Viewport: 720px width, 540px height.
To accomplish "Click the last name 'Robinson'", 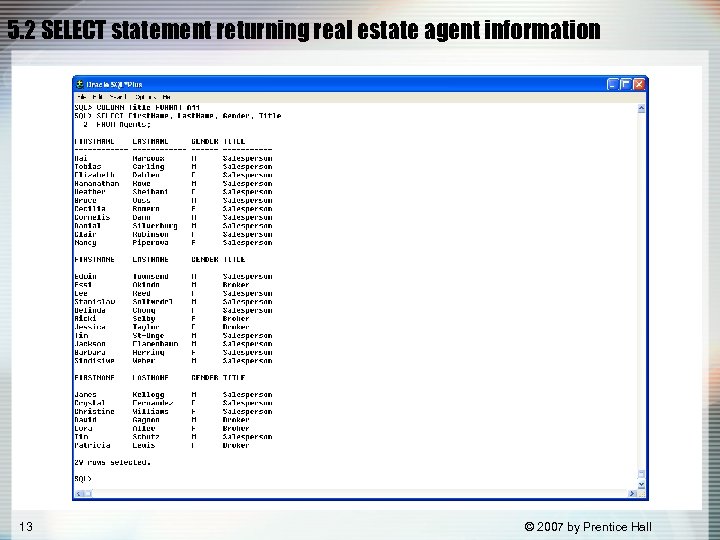I will [151, 234].
